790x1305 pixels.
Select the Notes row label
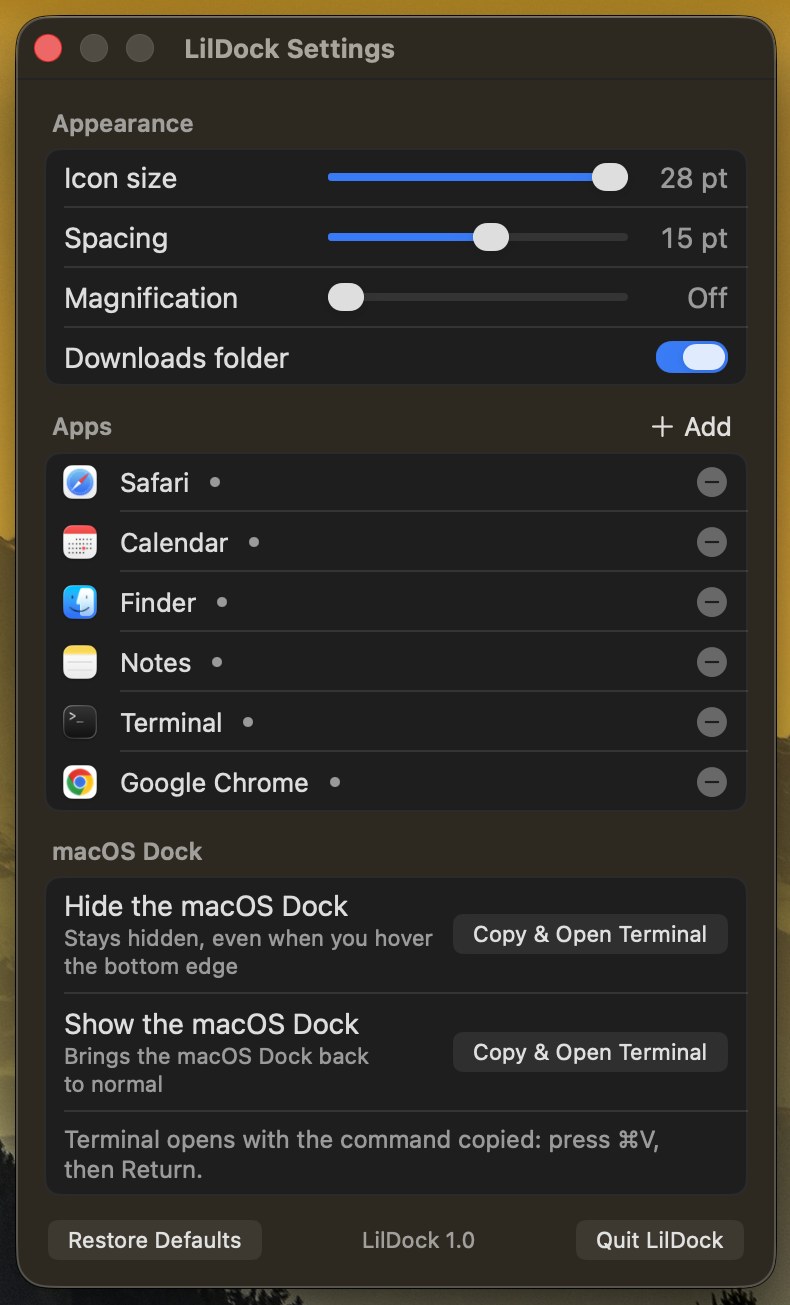point(156,663)
